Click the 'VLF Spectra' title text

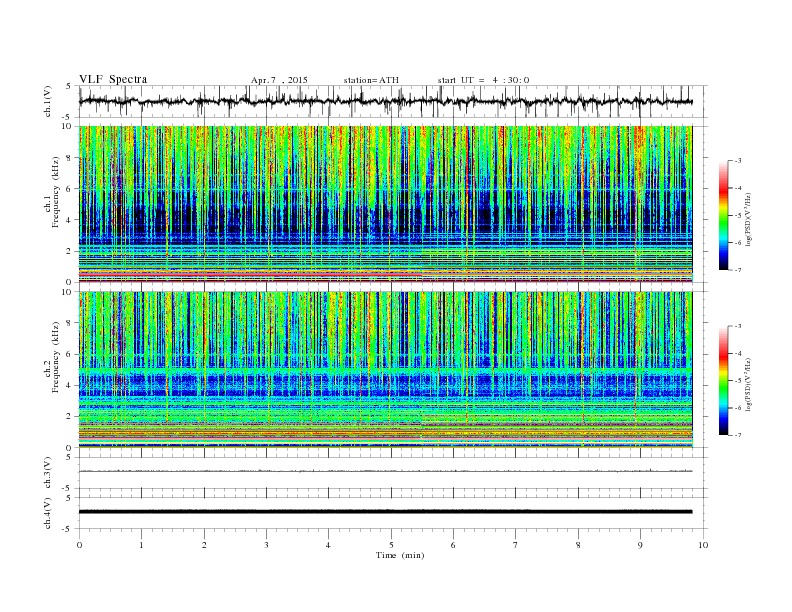click(x=113, y=79)
